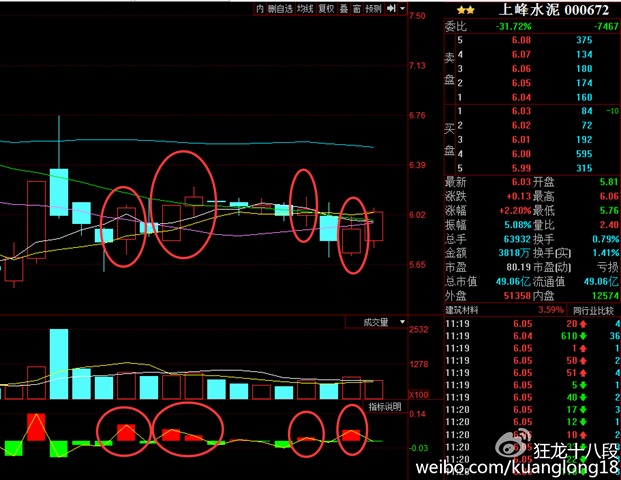Click the 叠 overlay button
This screenshot has height=480, width=621.
343,9
